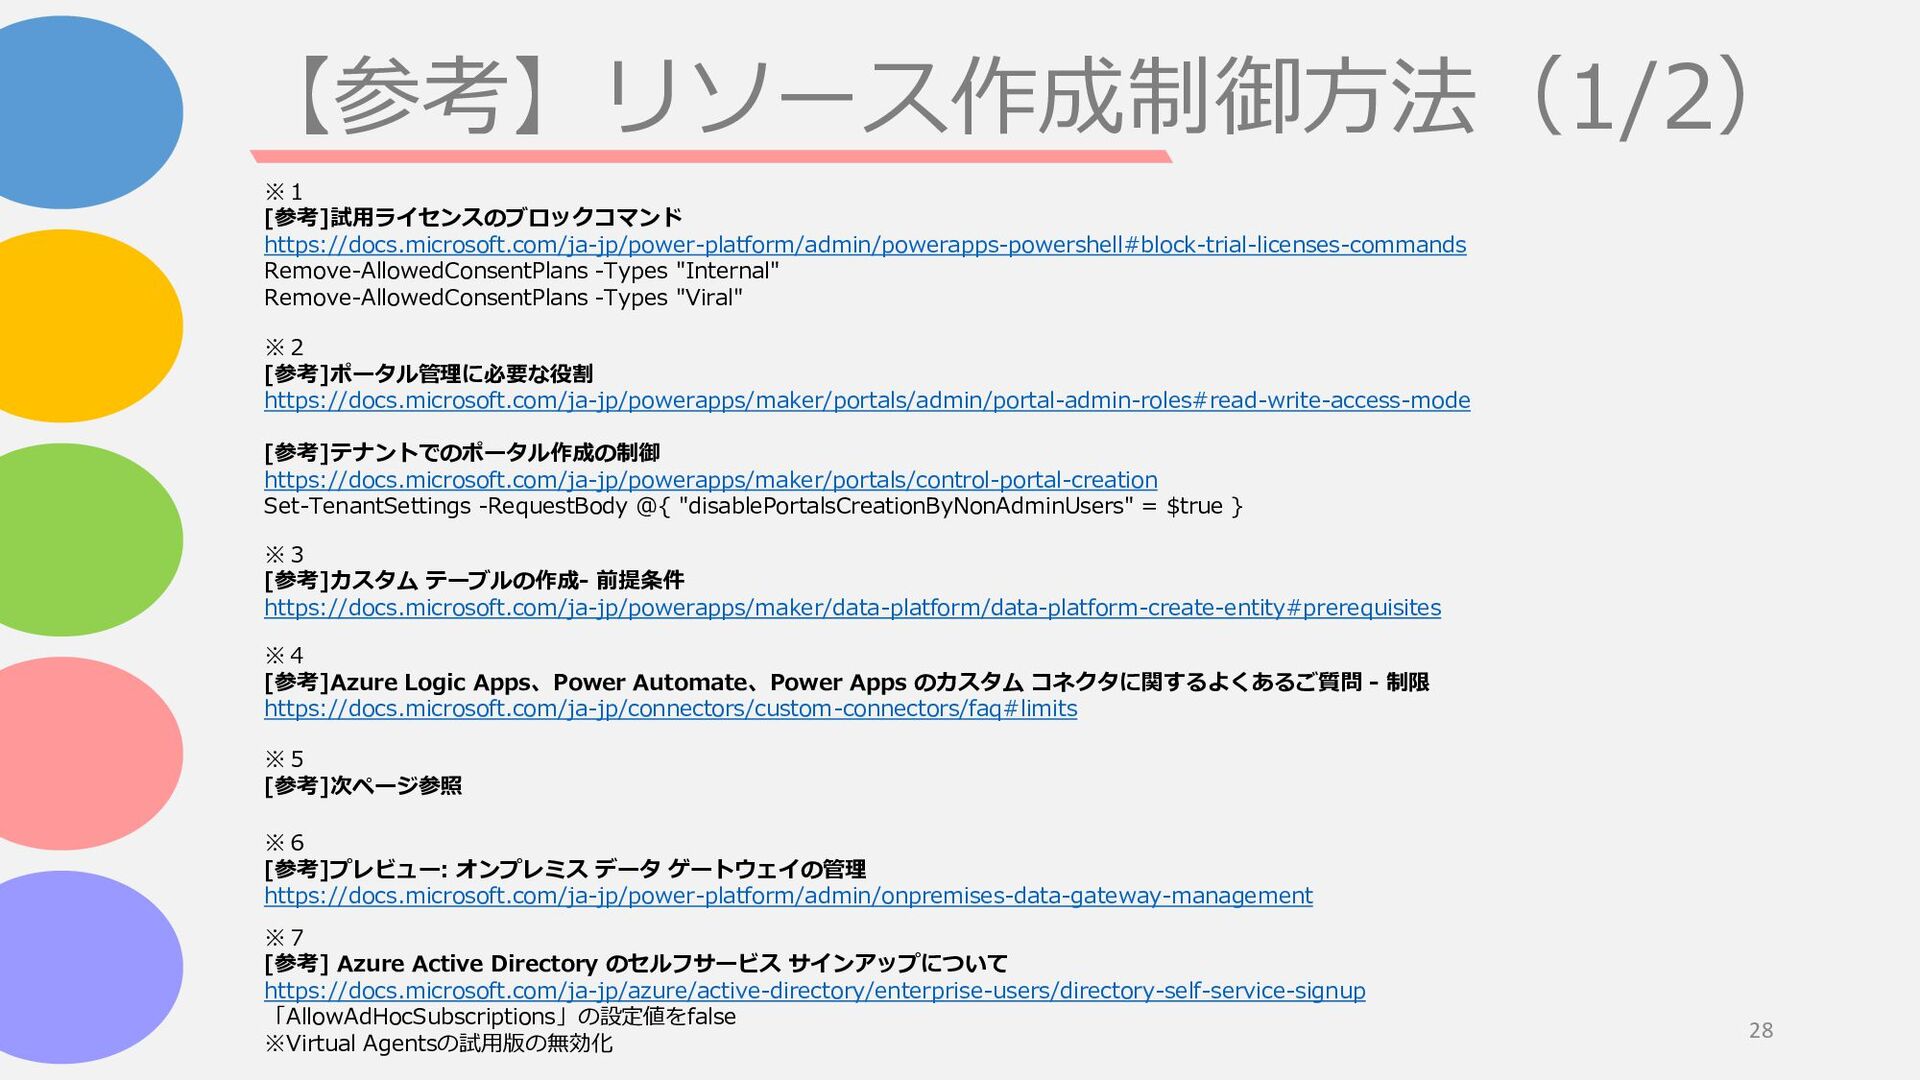Open the block-trial-licenses-commands docs link
Viewport: 1920px width, 1080px height.
coord(865,245)
